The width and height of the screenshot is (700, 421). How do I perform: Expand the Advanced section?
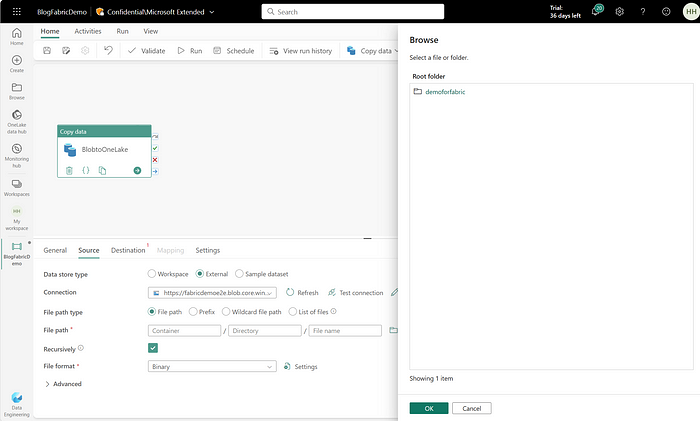tap(63, 384)
